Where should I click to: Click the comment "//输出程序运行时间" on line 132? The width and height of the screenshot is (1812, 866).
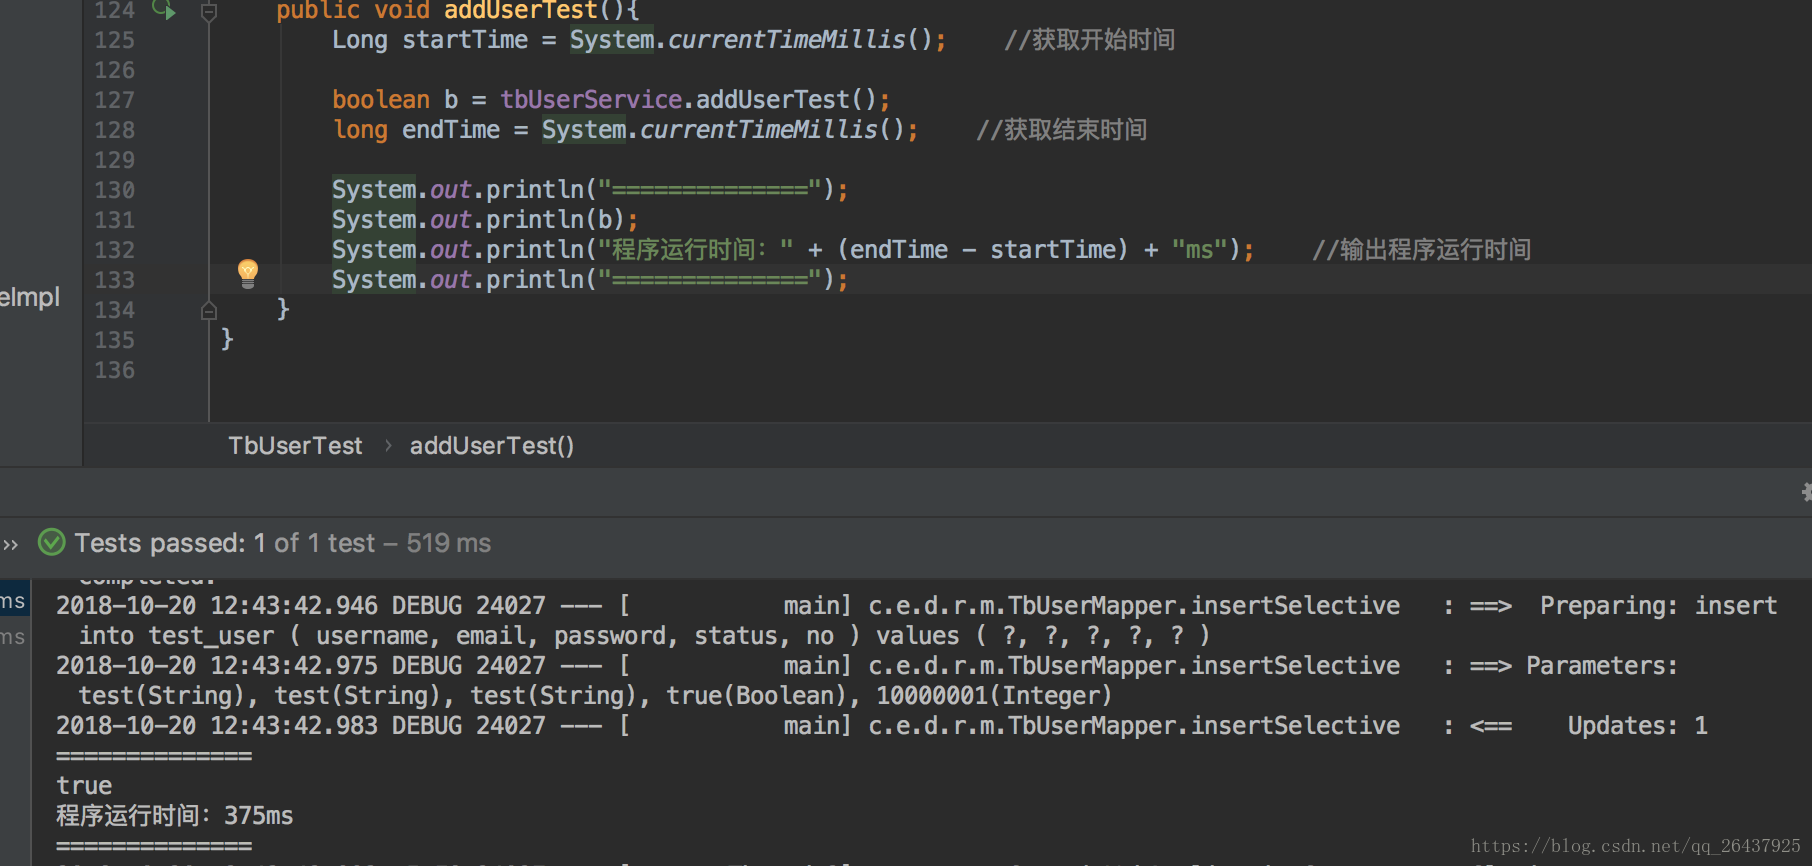click(1422, 250)
